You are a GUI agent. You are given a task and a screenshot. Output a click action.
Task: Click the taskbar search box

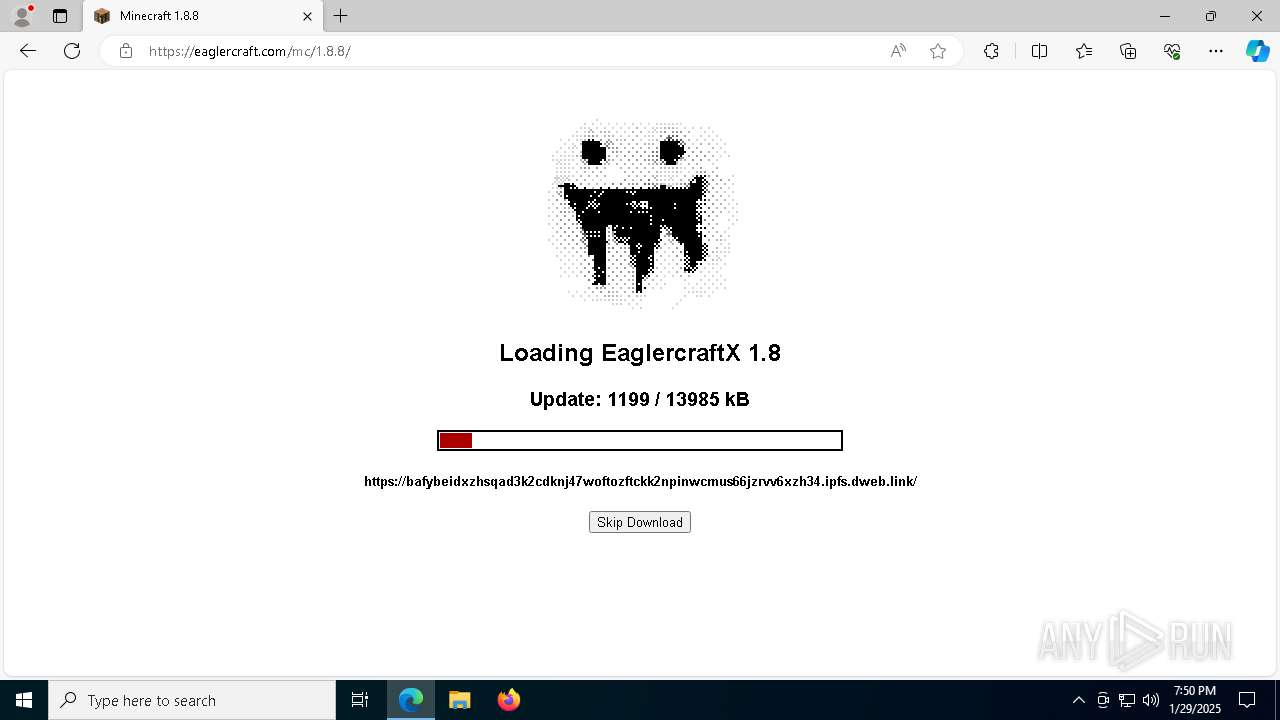tap(192, 700)
